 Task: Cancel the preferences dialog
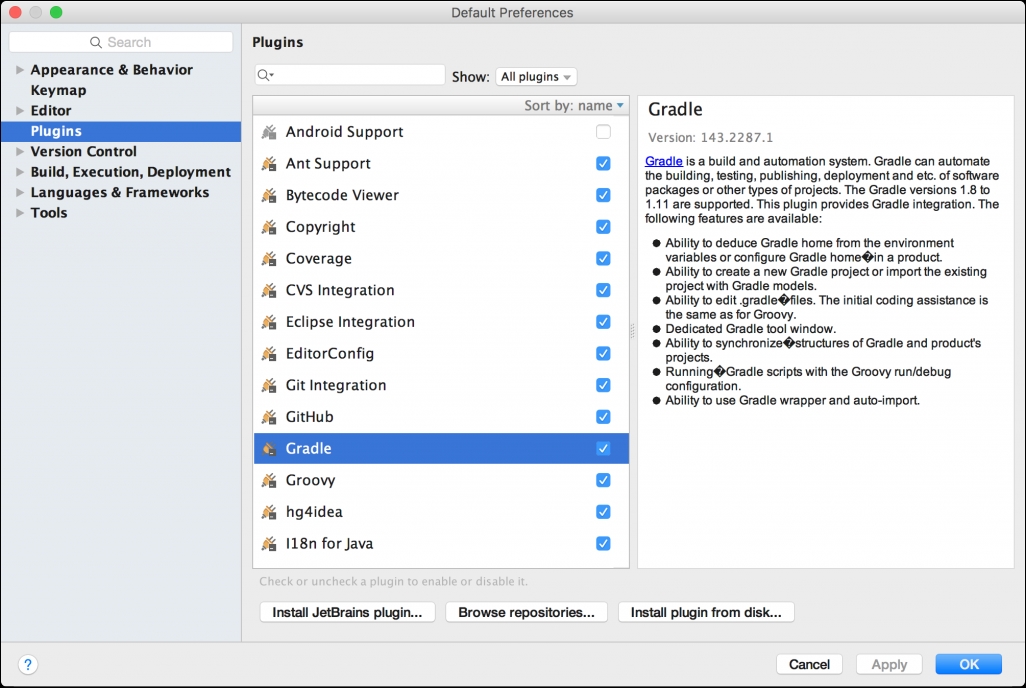[809, 664]
